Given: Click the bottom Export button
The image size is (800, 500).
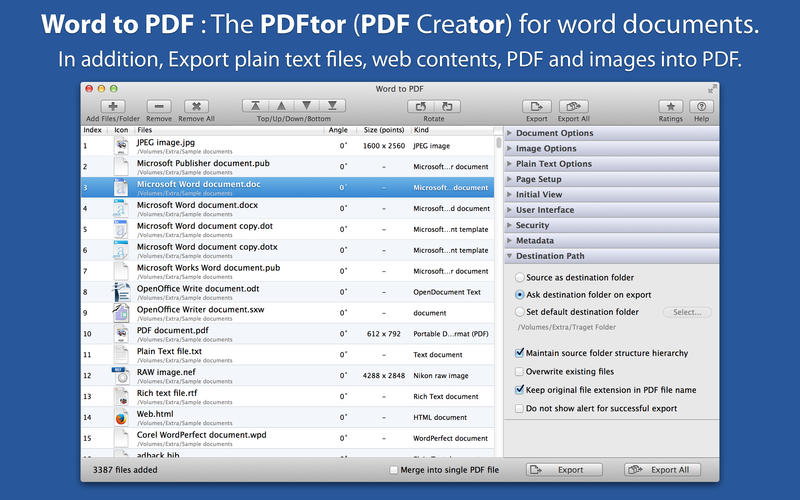Looking at the screenshot, I should 564,469.
